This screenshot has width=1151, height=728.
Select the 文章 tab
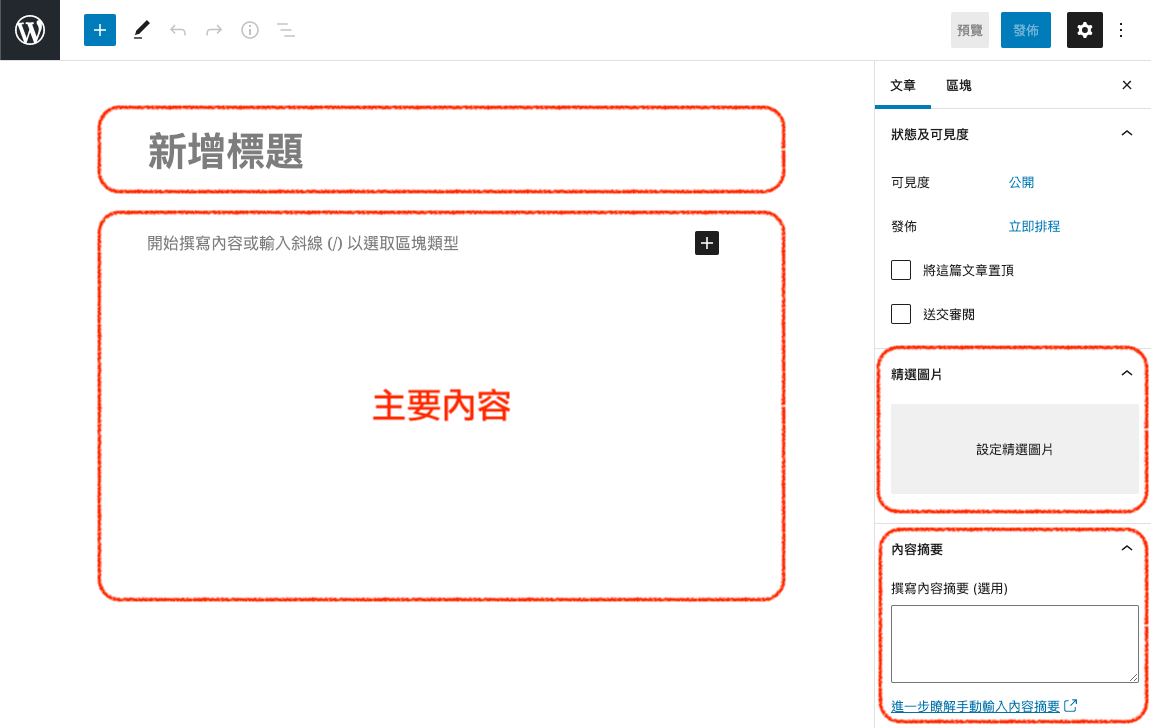point(903,86)
